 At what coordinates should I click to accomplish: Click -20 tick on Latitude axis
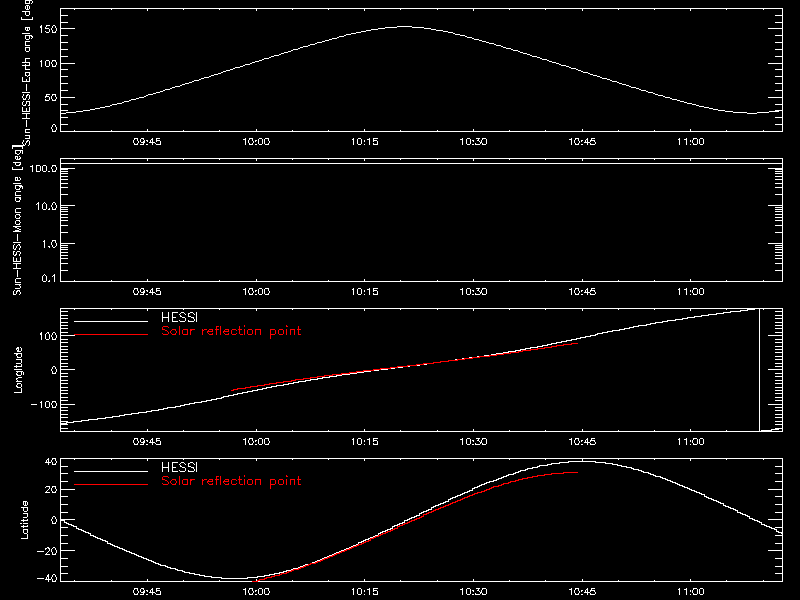(47, 551)
